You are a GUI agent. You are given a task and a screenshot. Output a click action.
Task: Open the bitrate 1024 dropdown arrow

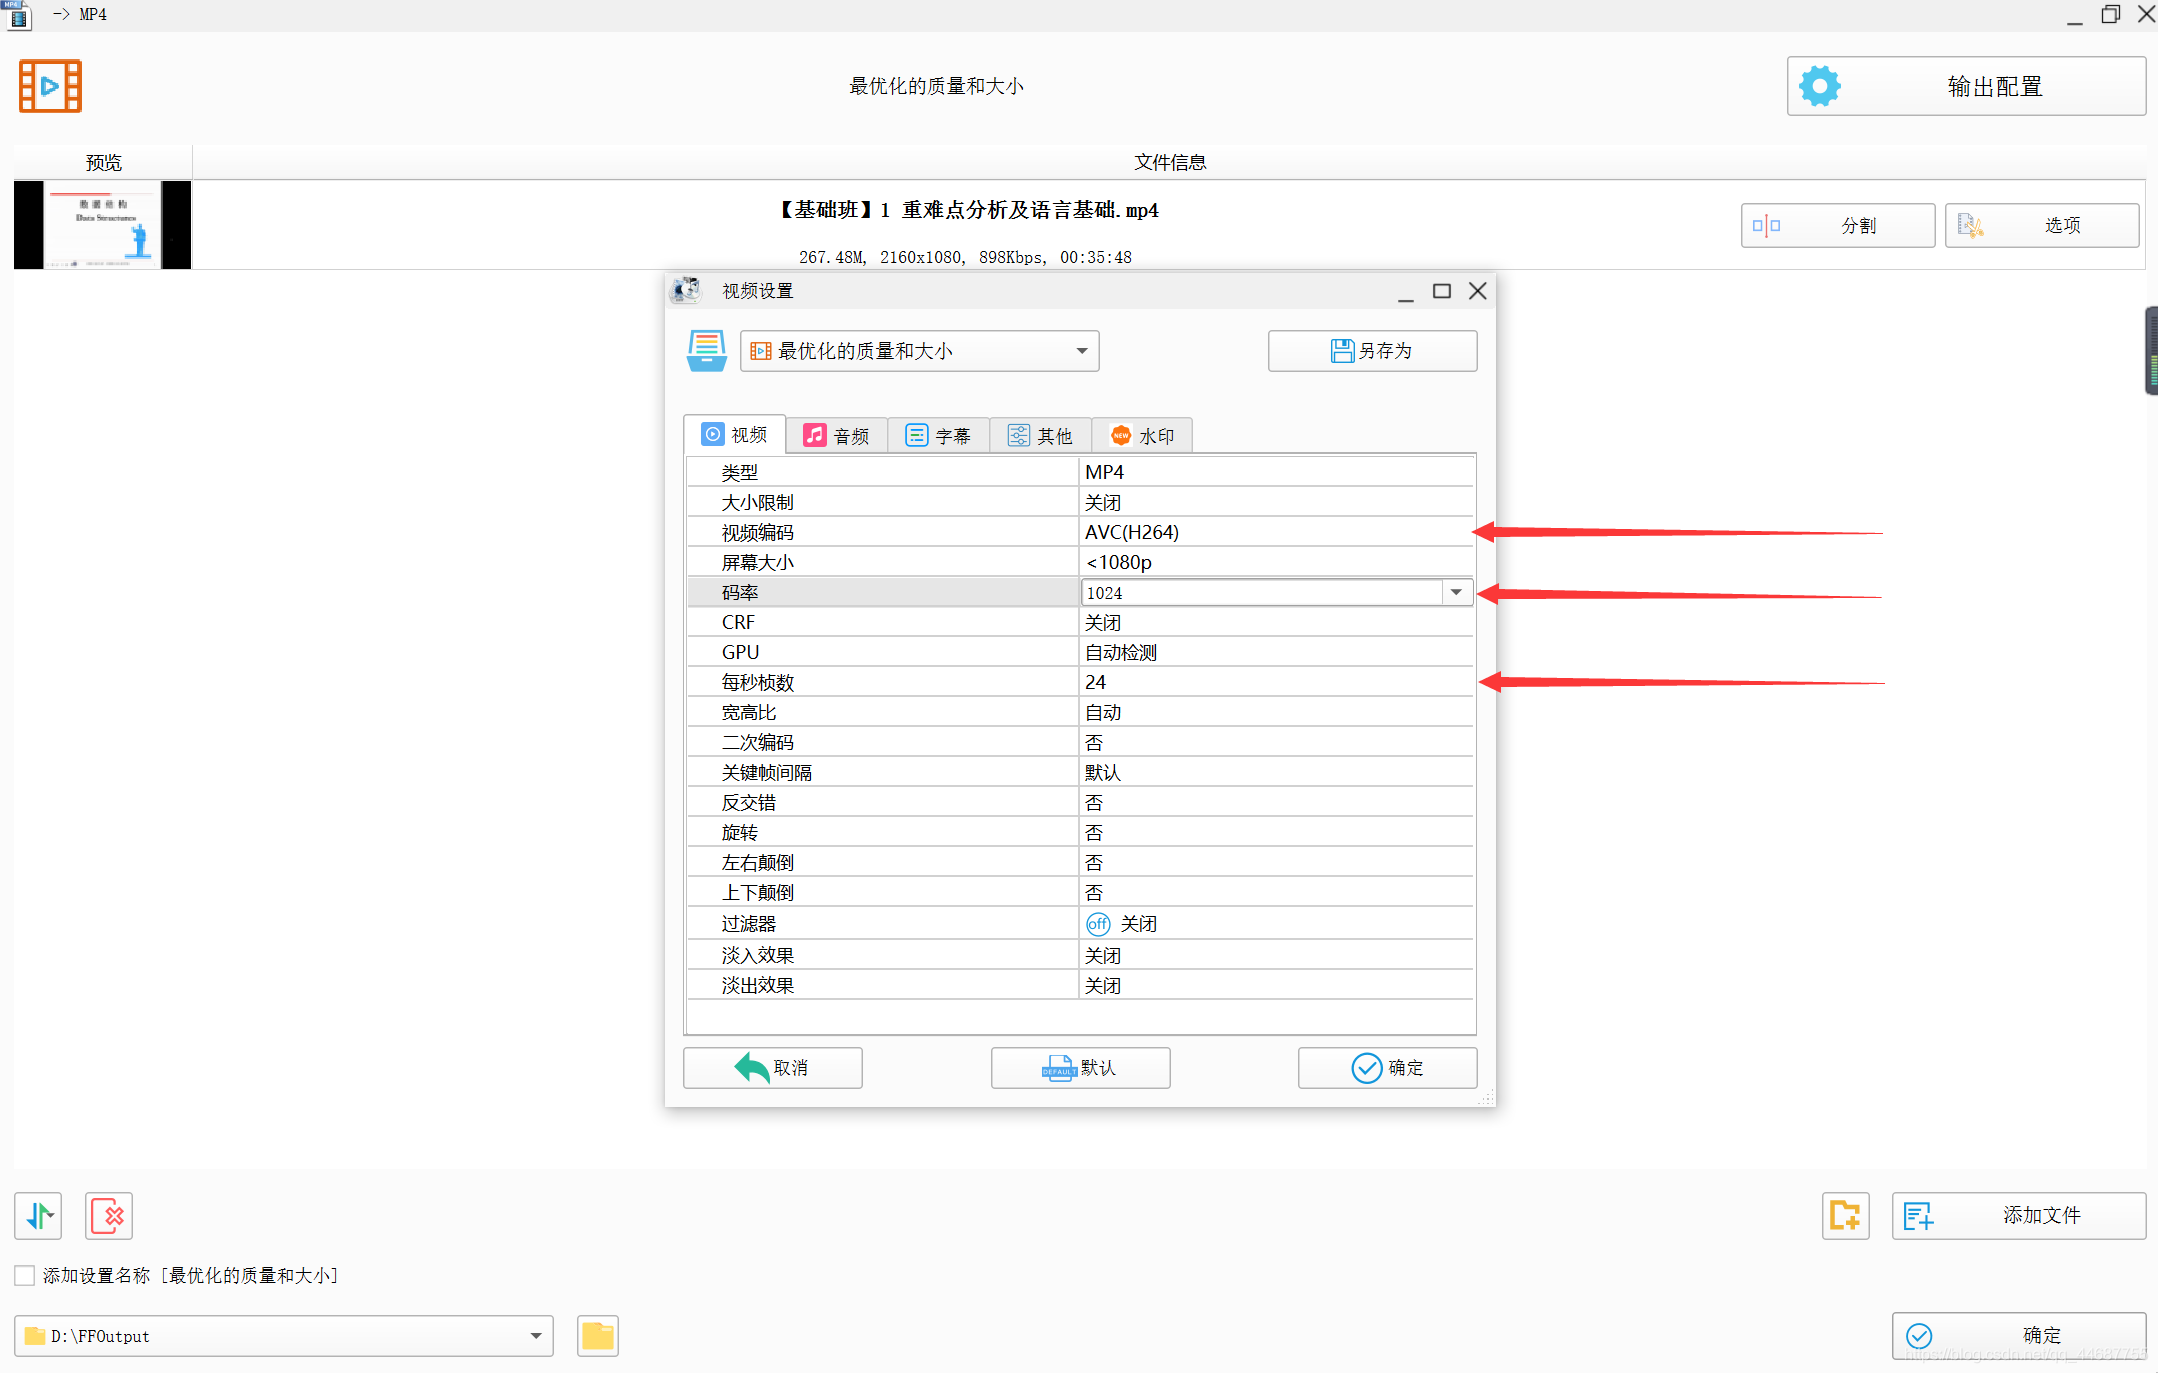pyautogui.click(x=1456, y=593)
